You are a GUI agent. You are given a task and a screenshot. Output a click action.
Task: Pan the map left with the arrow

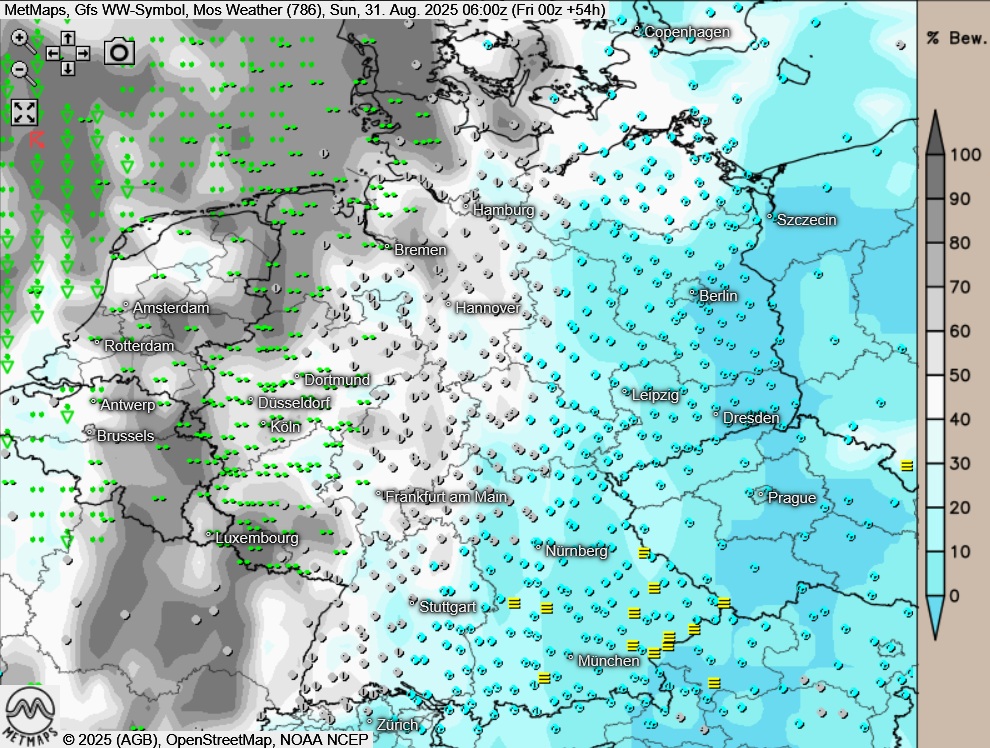[x=52, y=53]
